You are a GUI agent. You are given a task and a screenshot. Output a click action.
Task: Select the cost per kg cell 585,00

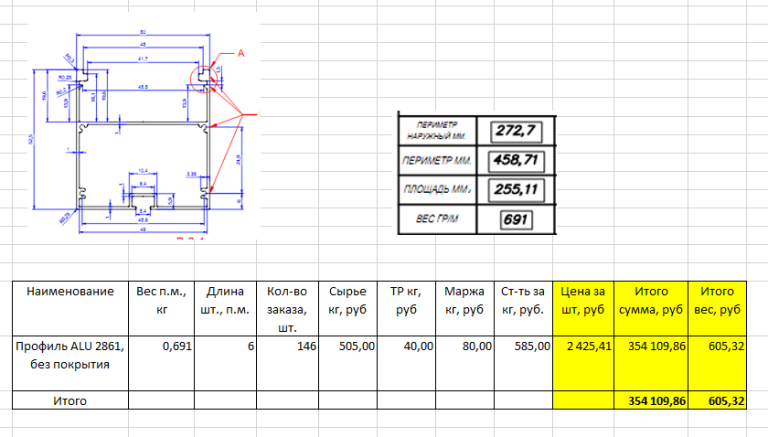pyautogui.click(x=523, y=364)
